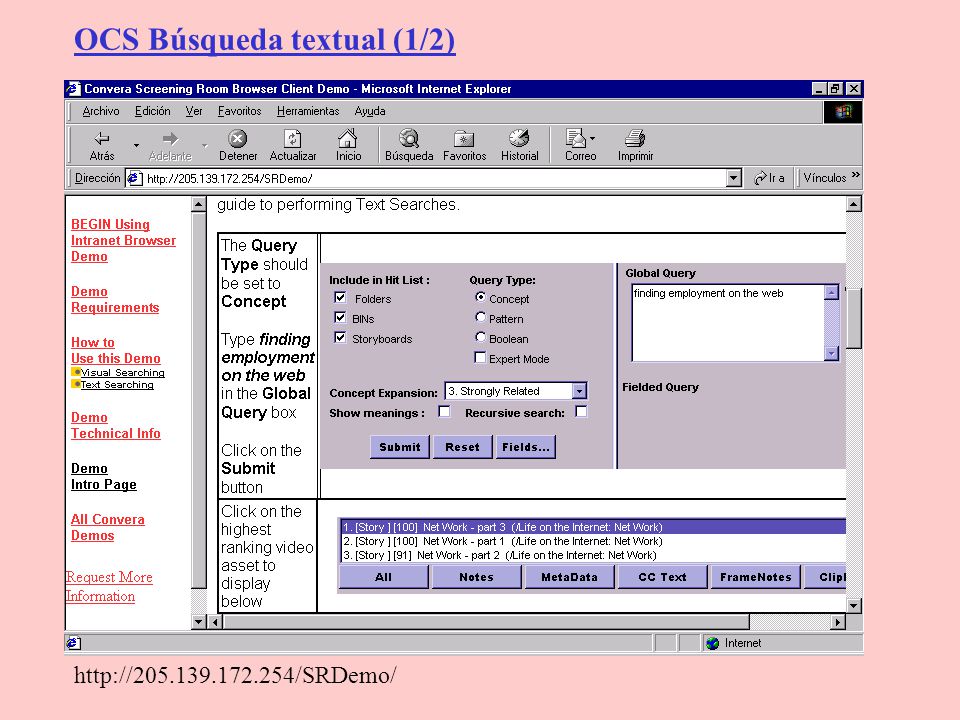Open the Adelante history dropdown arrow
The image size is (960, 720).
(x=204, y=146)
